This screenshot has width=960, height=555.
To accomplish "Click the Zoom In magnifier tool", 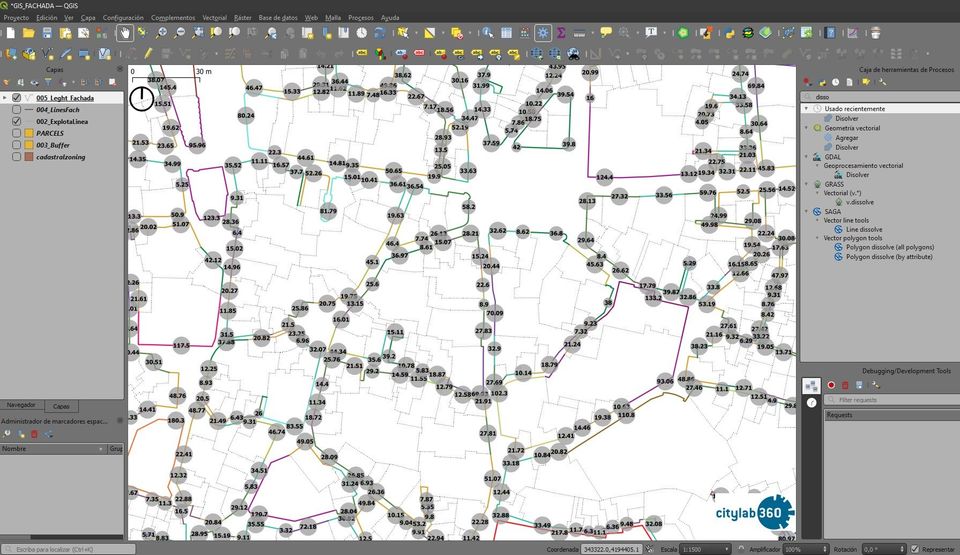I will tap(163, 33).
